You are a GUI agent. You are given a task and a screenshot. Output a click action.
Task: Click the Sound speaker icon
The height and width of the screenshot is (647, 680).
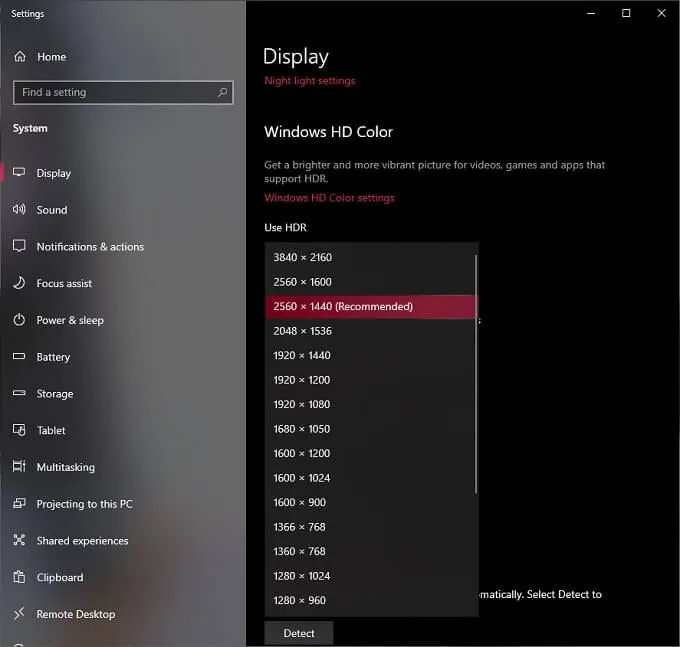click(x=19, y=209)
